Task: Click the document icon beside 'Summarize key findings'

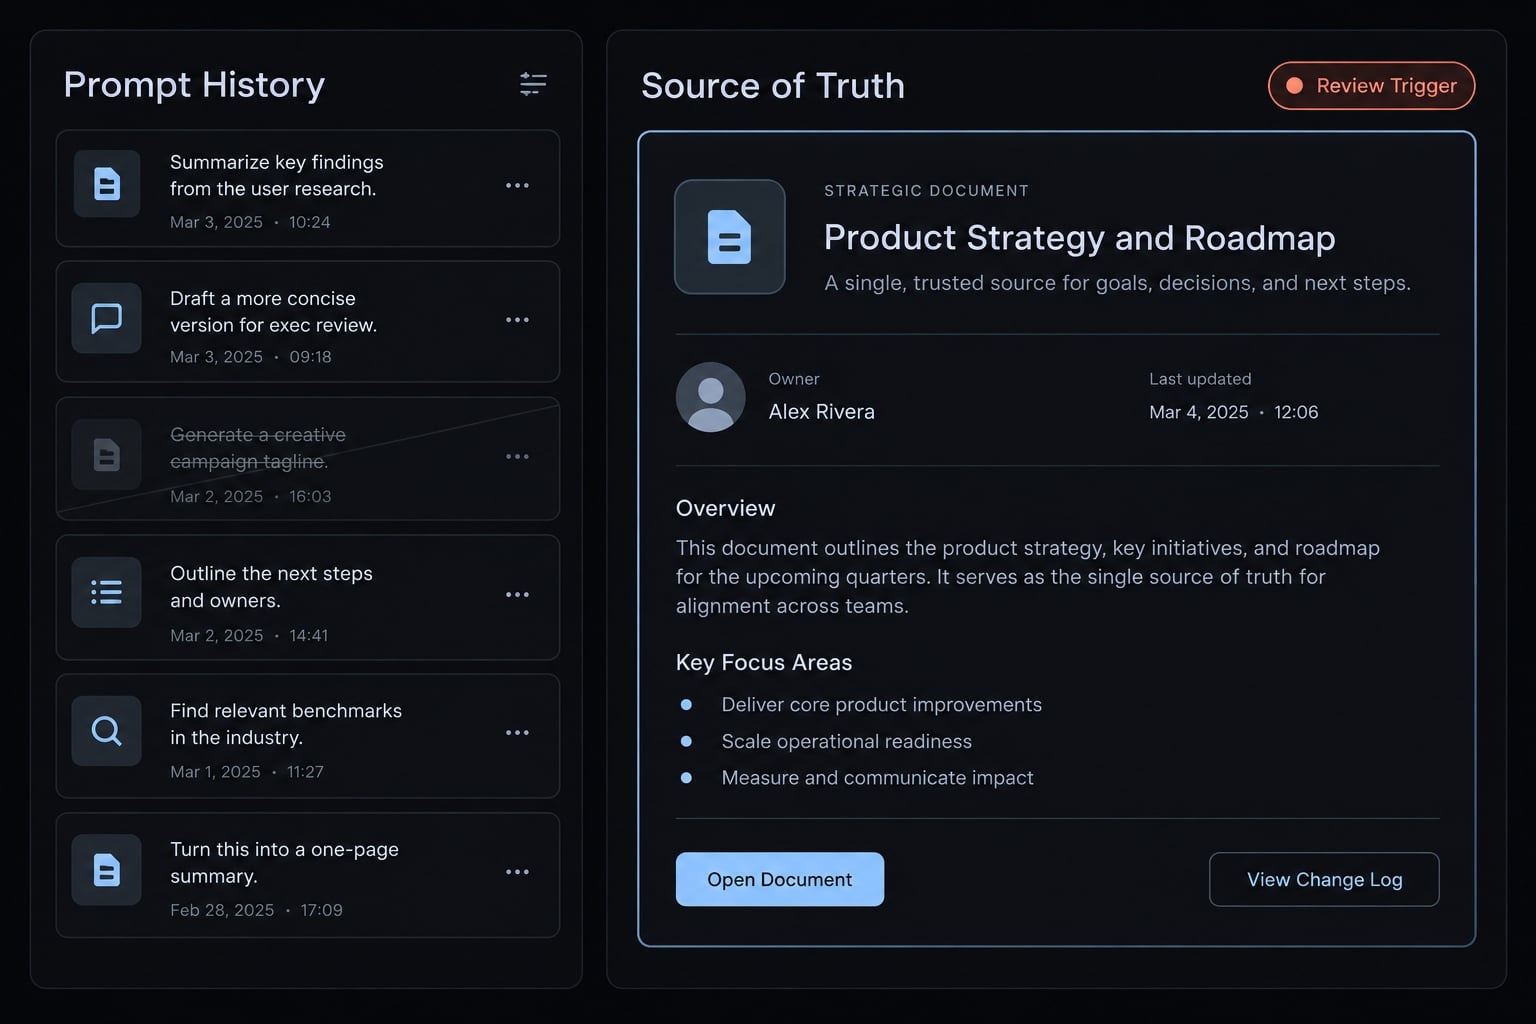Action: pos(107,184)
